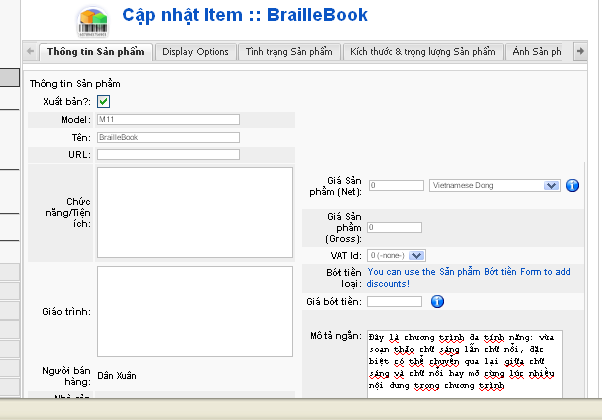Click the Dân Xuân vendor name
602x420 pixels.
(117, 376)
